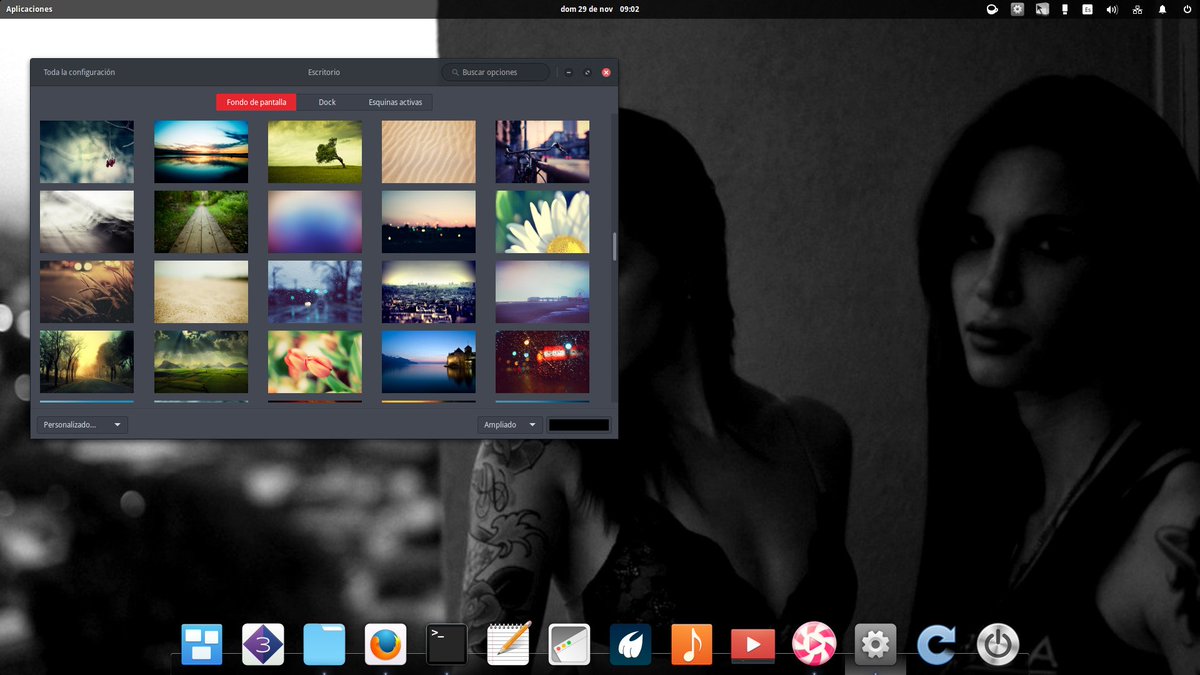
Task: Open the Aplicaciones menu
Action: tap(29, 9)
